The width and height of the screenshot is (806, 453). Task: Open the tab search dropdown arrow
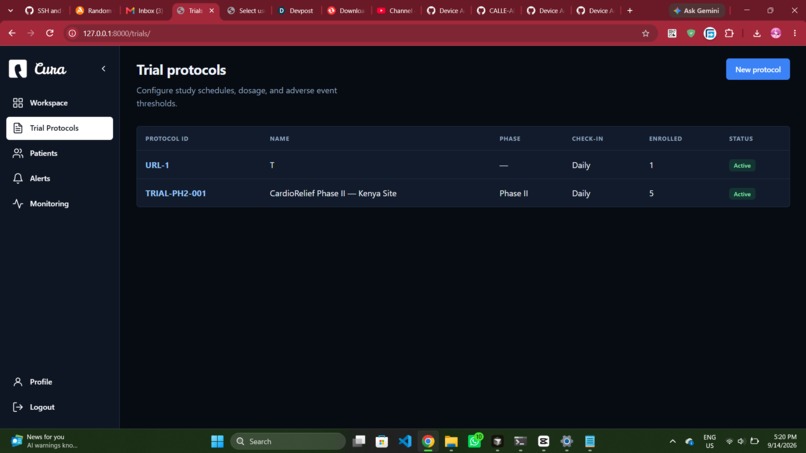pyautogui.click(x=10, y=11)
